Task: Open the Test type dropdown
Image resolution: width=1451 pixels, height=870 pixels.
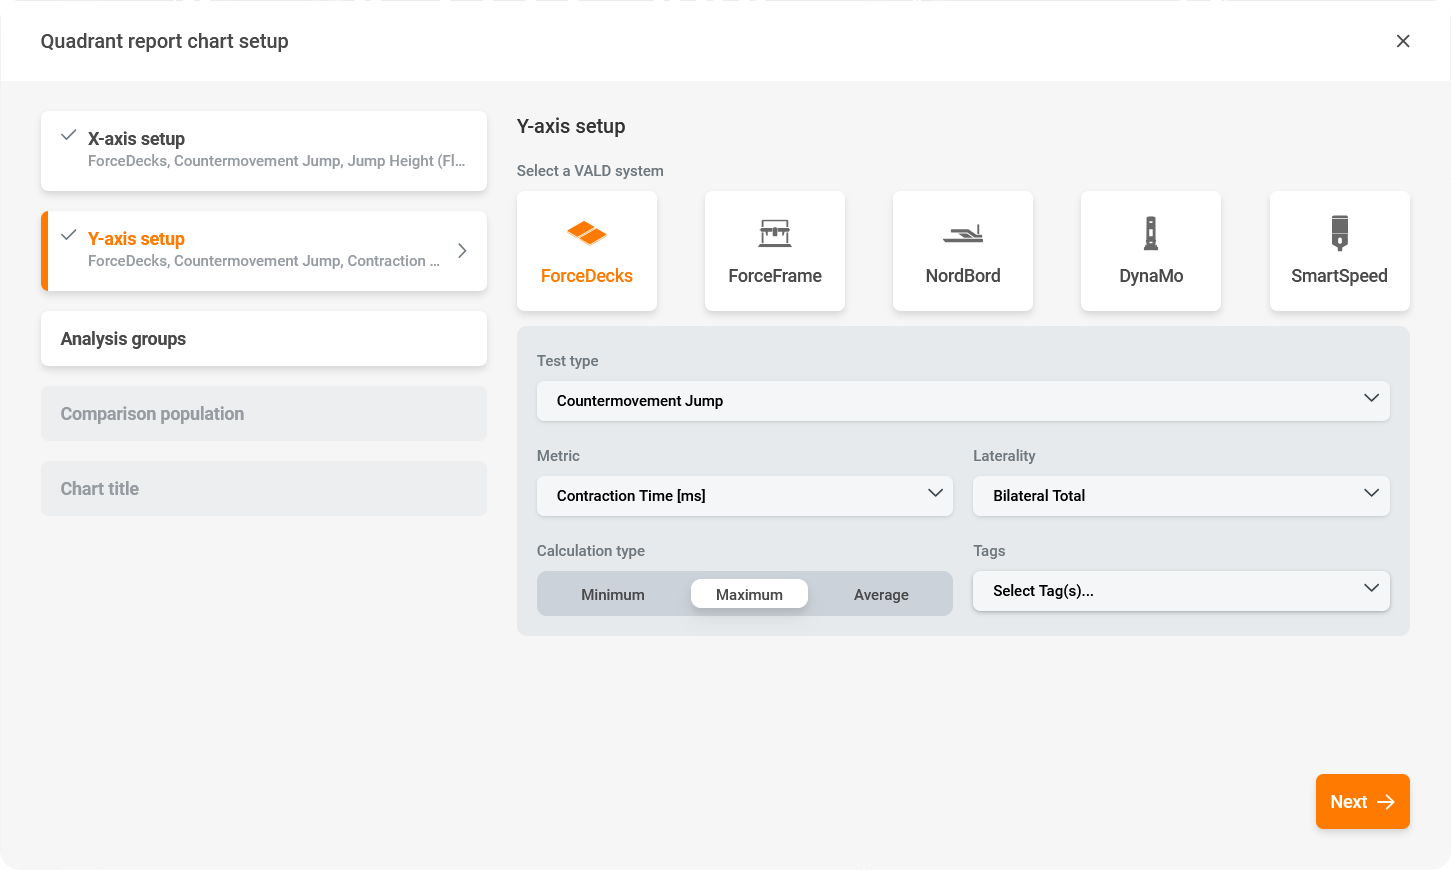Action: [x=963, y=401]
